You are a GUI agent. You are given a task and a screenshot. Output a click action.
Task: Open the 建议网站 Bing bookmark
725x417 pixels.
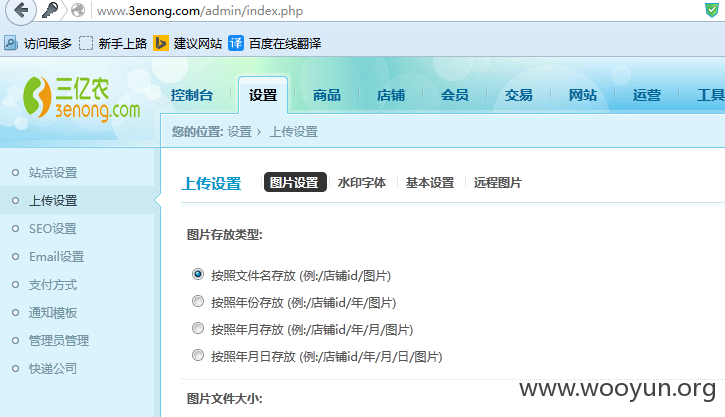(x=188, y=43)
